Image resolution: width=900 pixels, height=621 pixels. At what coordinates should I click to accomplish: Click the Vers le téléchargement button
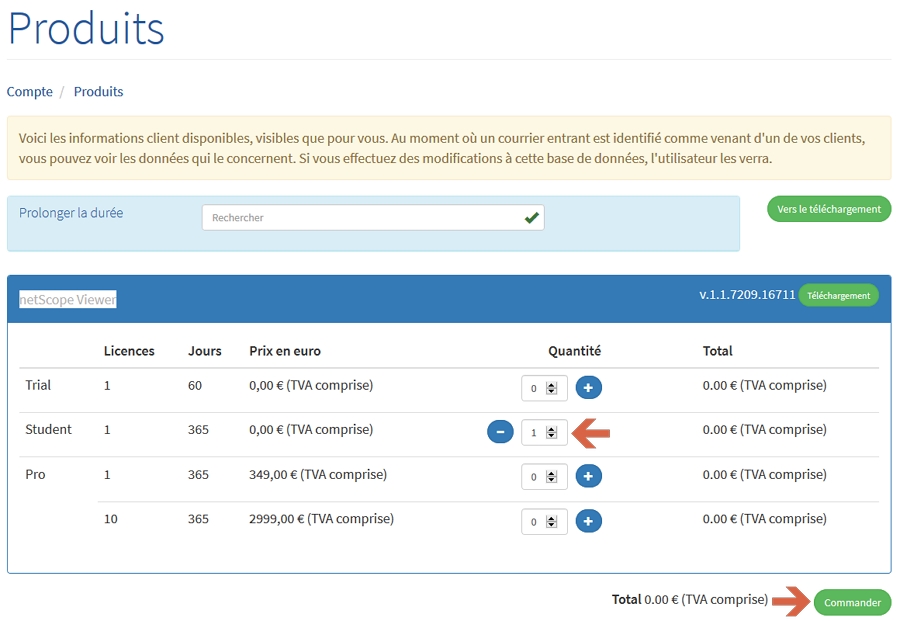829,209
